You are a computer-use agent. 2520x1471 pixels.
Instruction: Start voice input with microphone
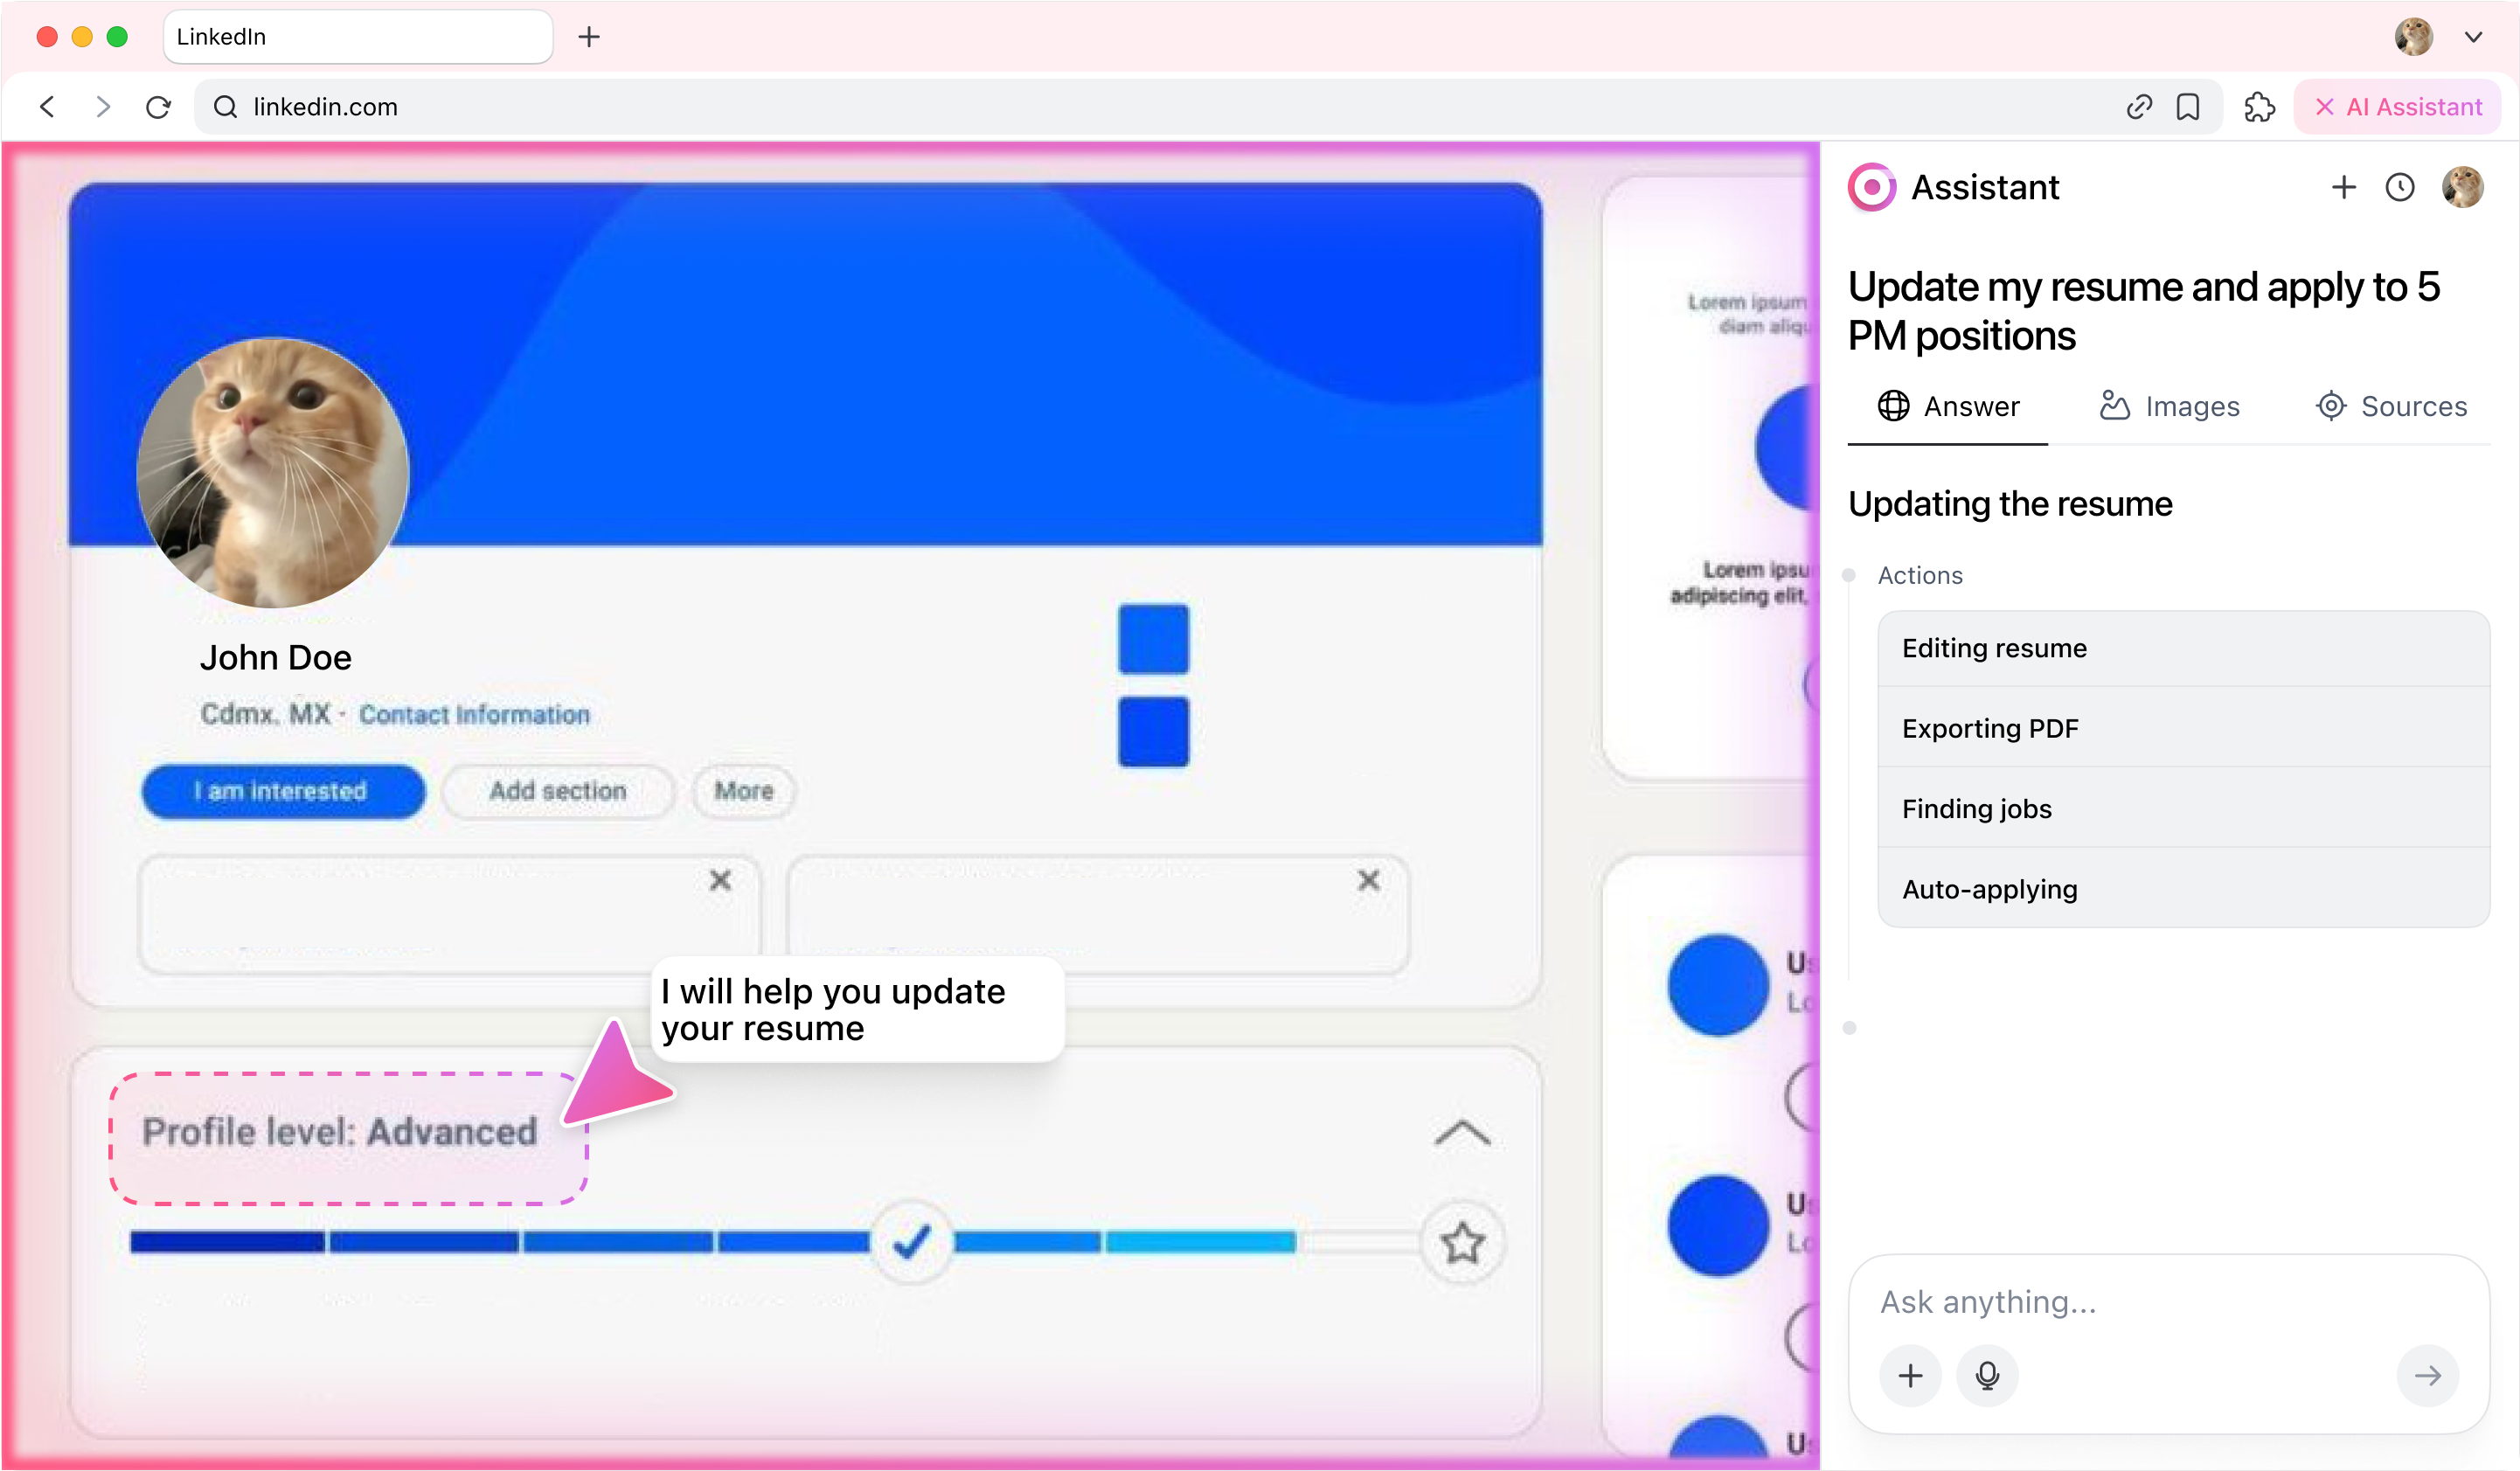pos(1987,1376)
